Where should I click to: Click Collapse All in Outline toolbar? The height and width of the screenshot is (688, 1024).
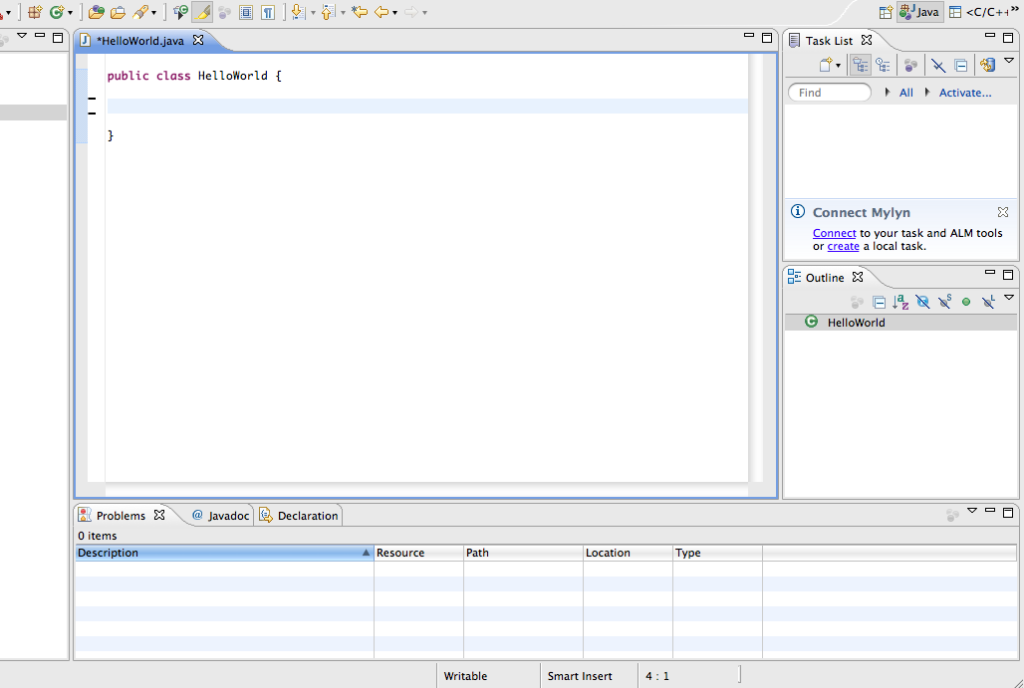879,302
